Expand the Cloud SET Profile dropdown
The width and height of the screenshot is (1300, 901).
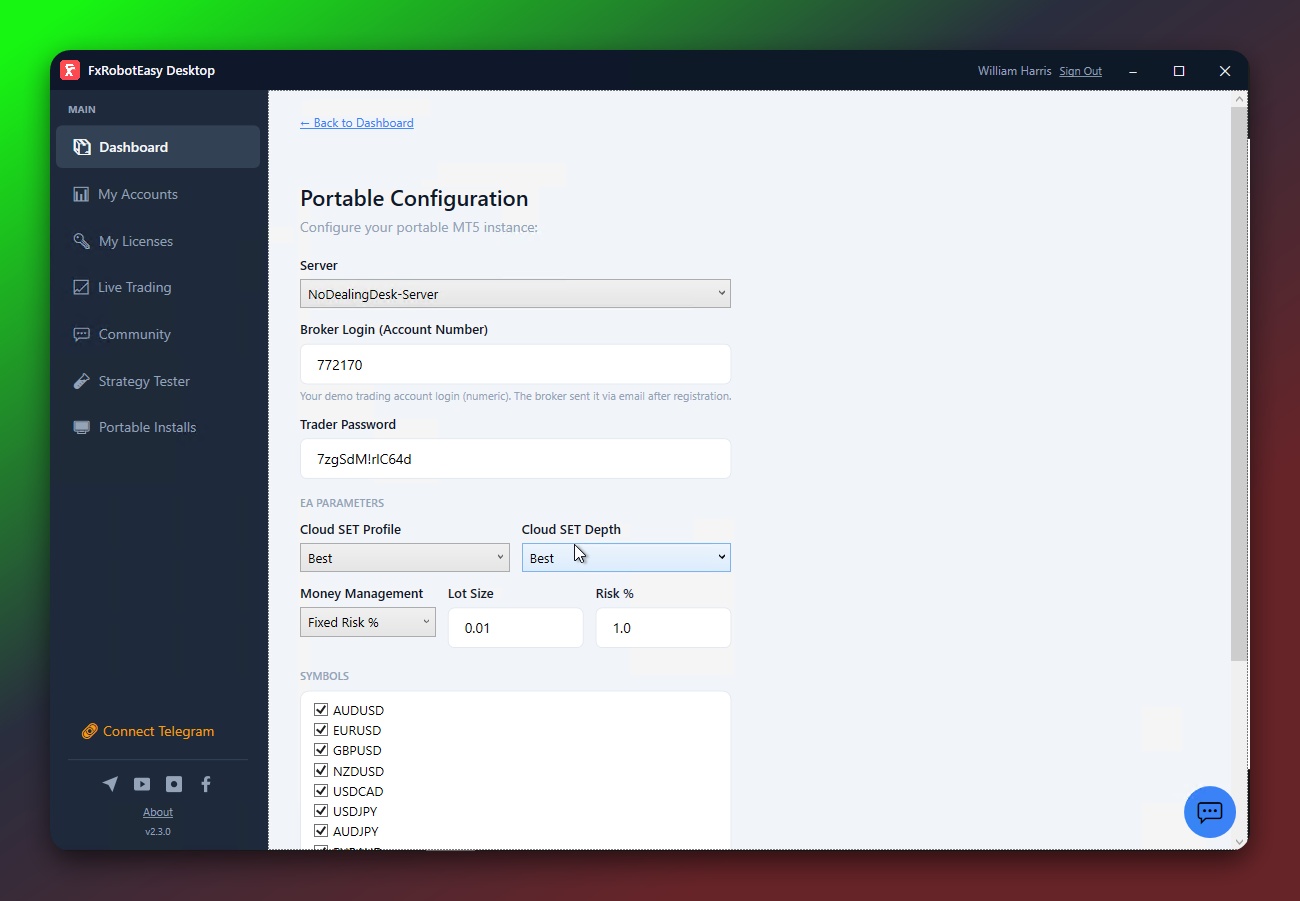coord(404,557)
